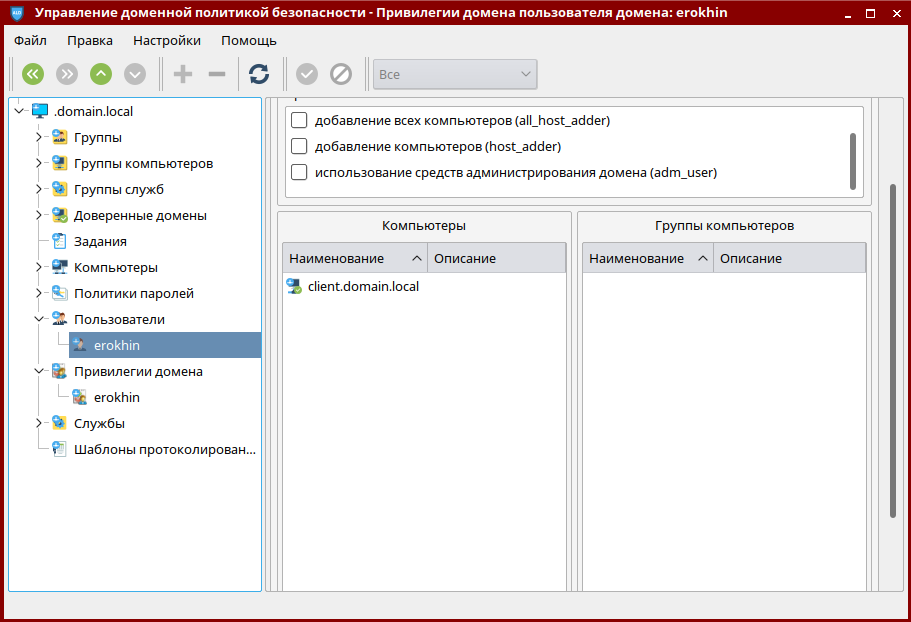This screenshot has width=911, height=622.
Task: Click the Доверенные домены label
Action: click(140, 215)
